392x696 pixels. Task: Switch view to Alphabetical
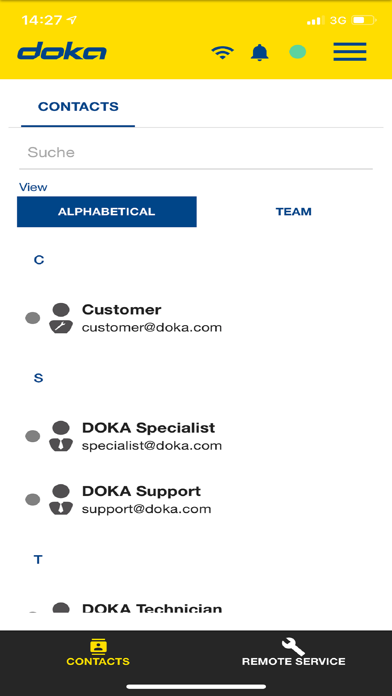pyautogui.click(x=107, y=212)
